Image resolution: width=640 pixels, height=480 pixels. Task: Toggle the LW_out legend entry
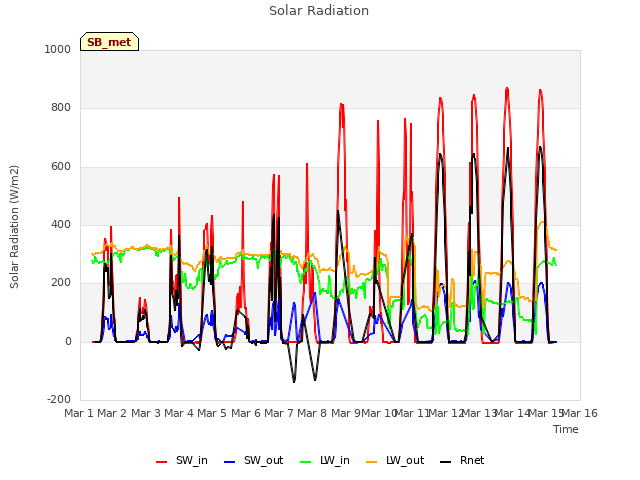coord(395,460)
